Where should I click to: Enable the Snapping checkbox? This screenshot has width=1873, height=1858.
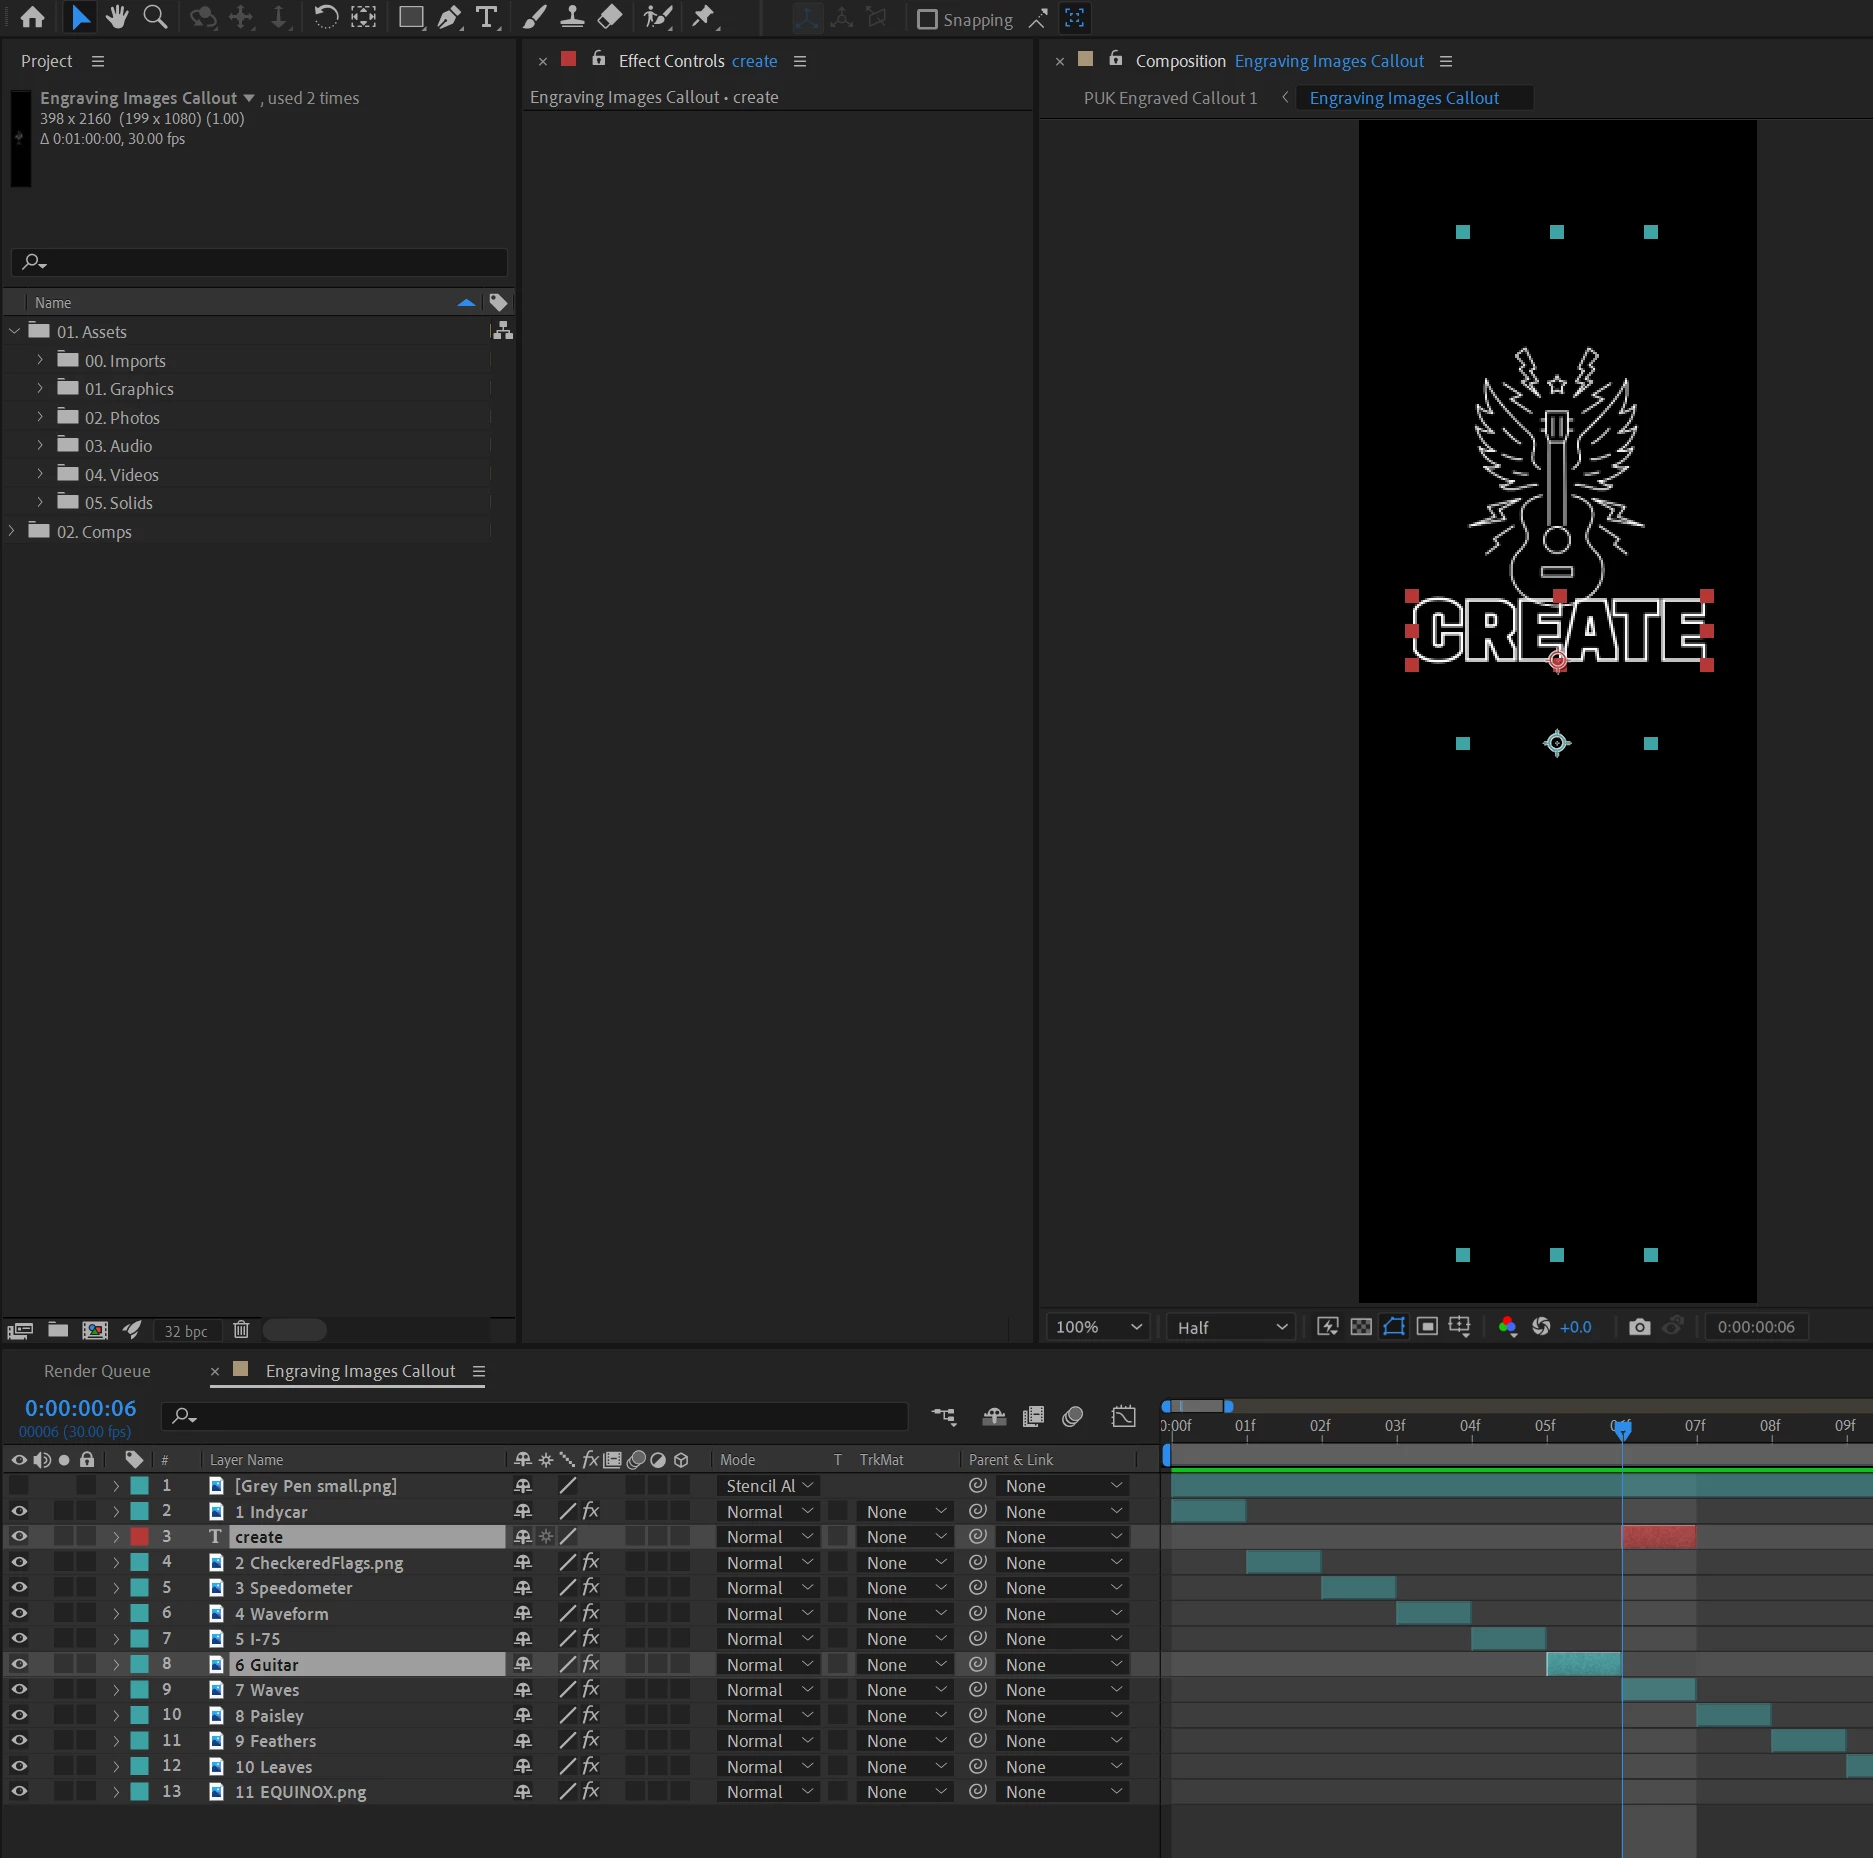pyautogui.click(x=927, y=19)
